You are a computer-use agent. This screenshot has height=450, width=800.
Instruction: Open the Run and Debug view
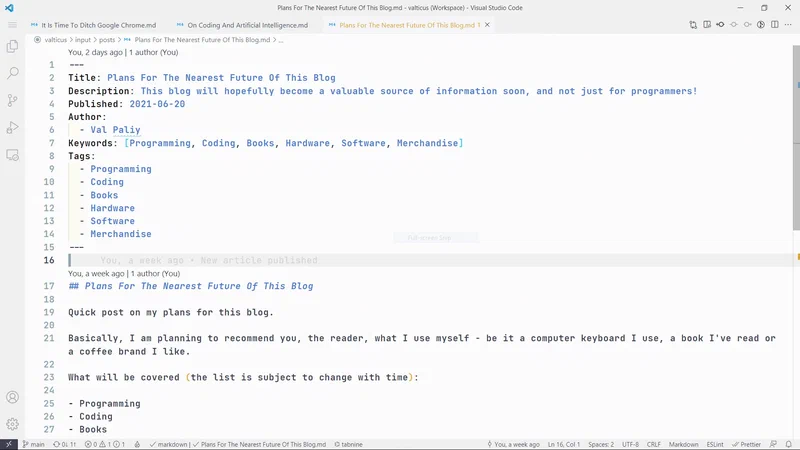13,127
